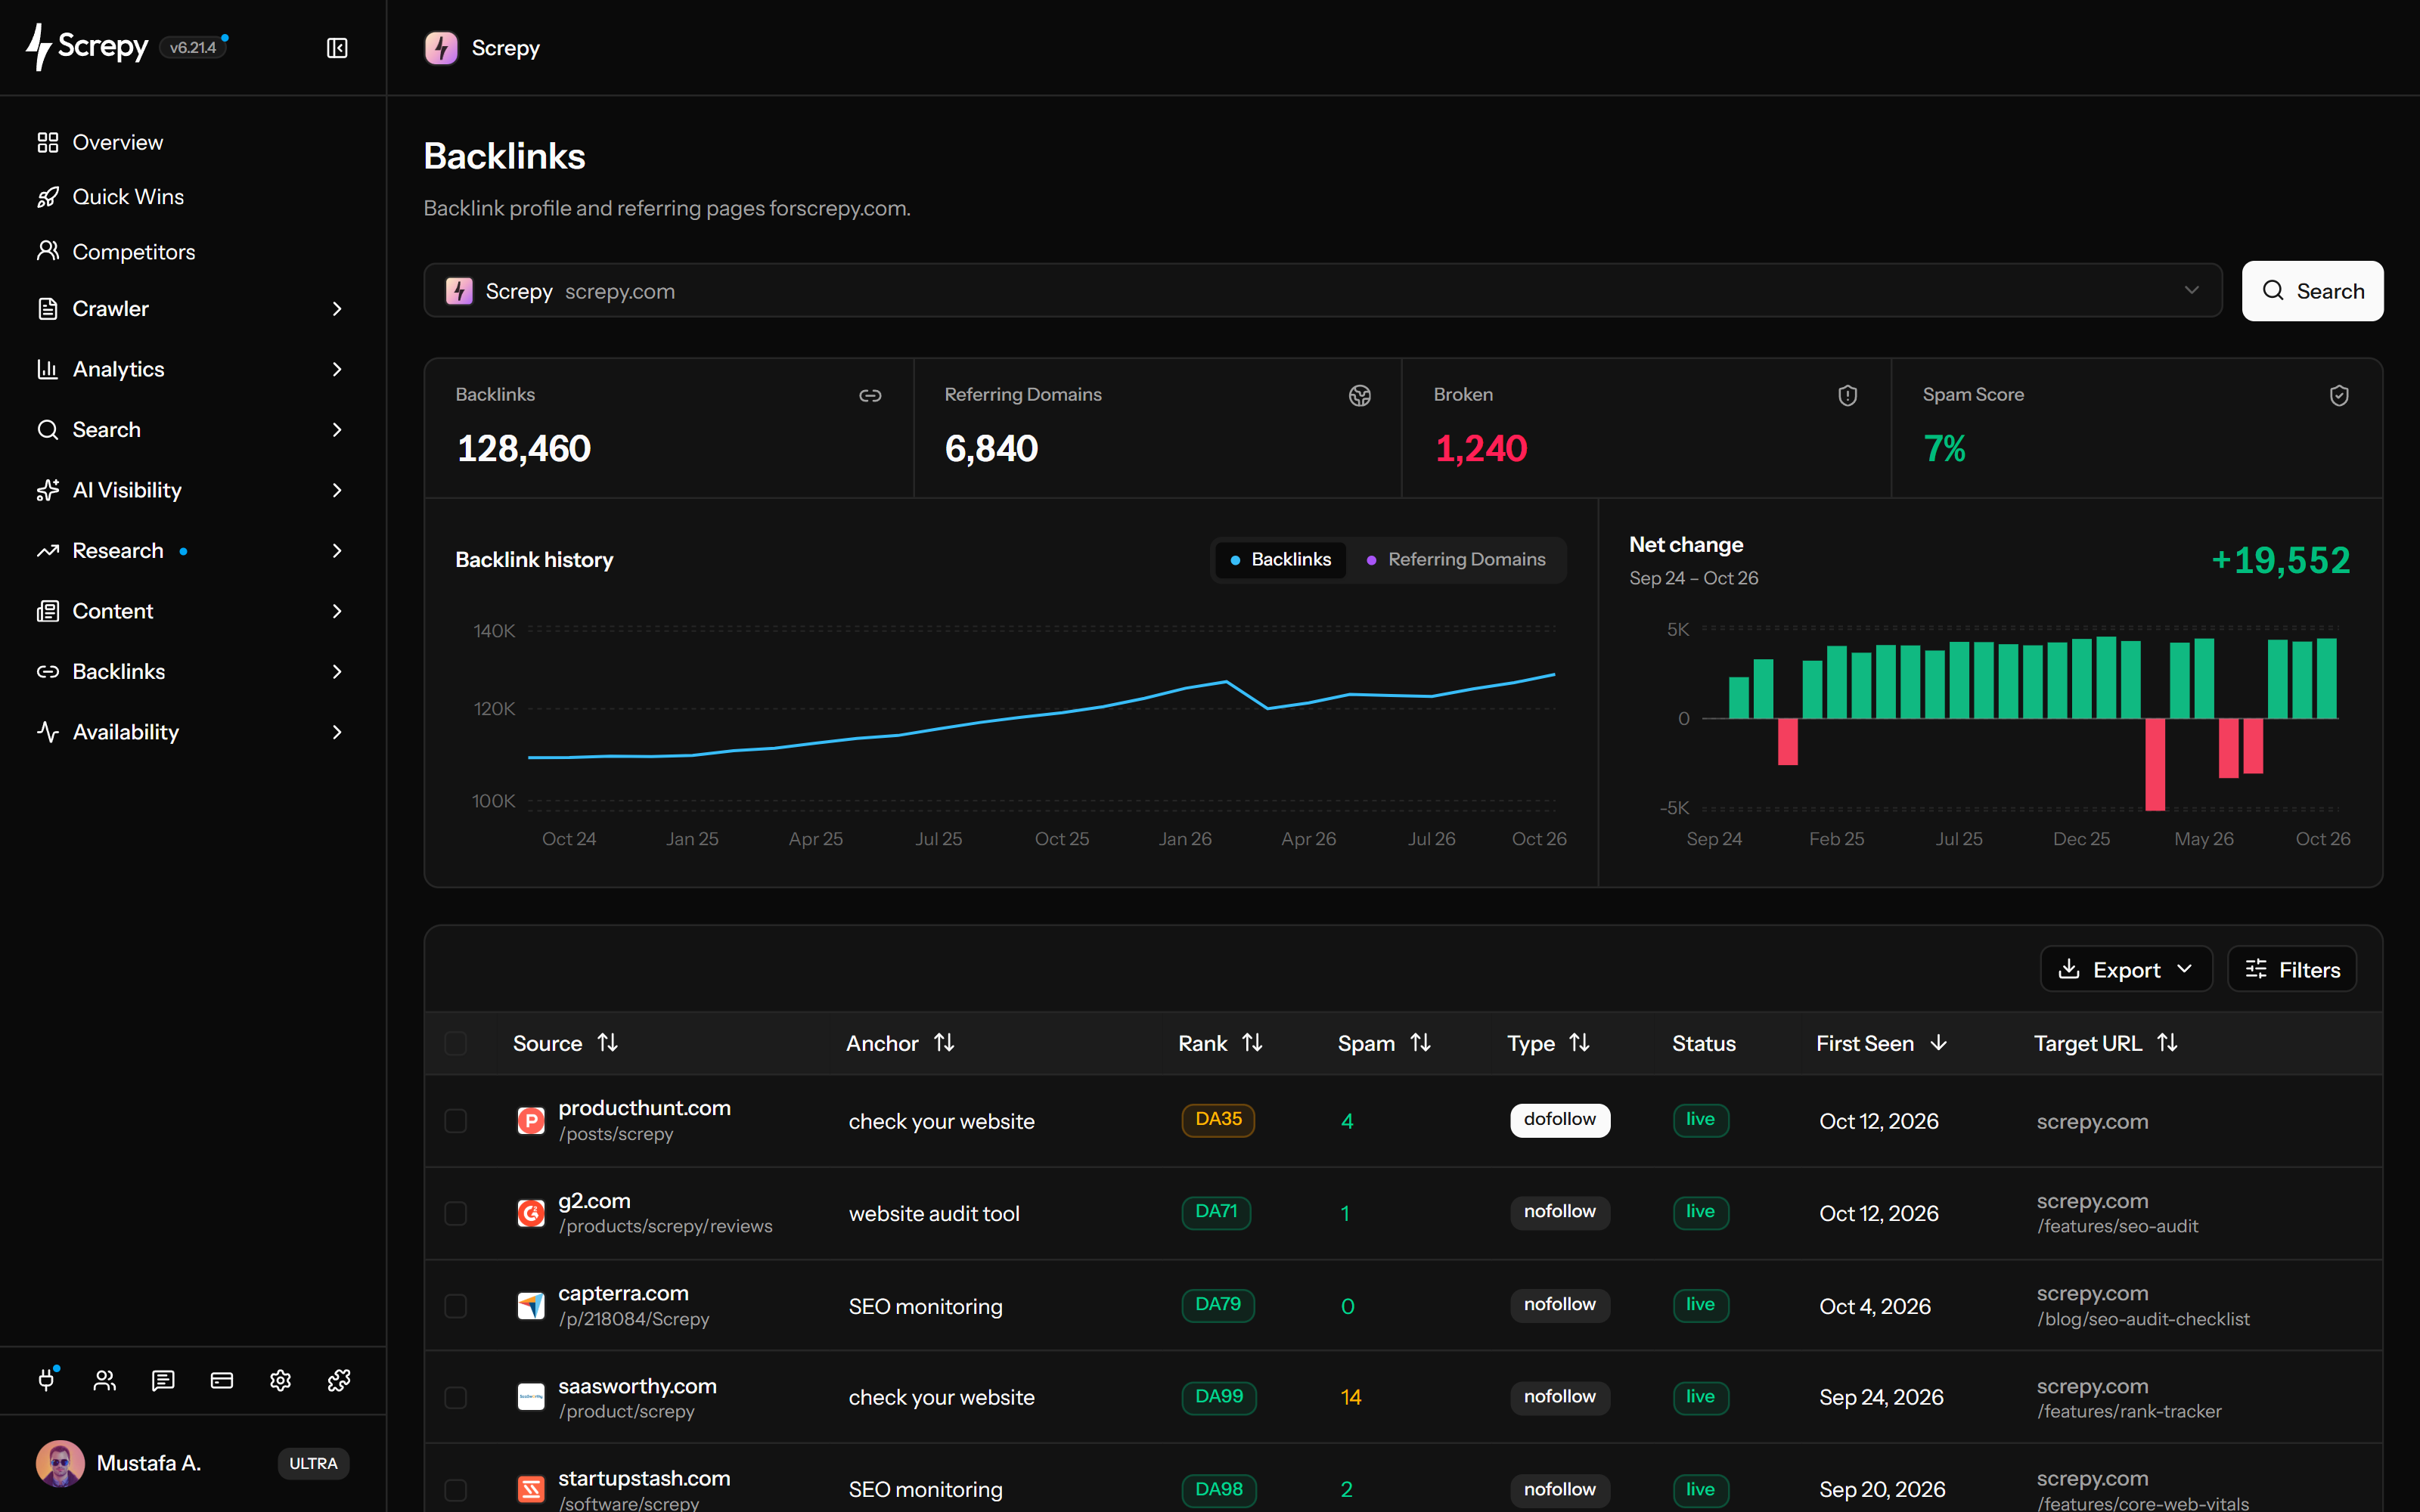Click the ULTRA plan badge
This screenshot has height=1512, width=2420.
[313, 1463]
